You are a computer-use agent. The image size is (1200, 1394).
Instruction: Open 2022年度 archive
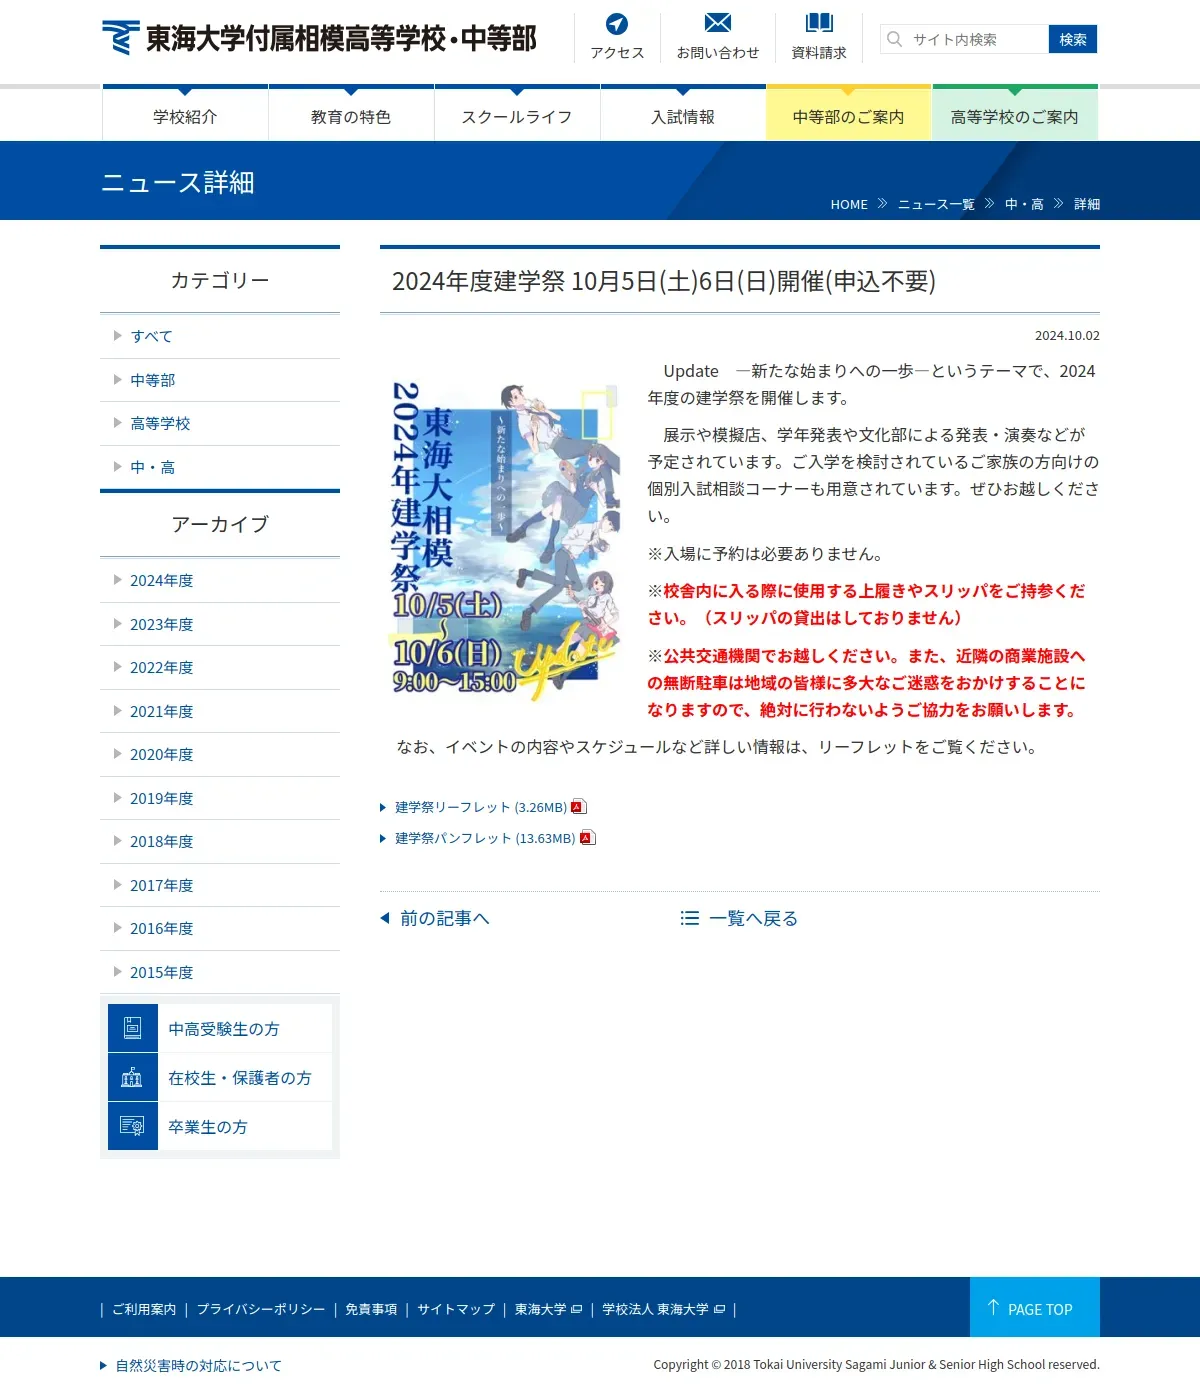pos(220,667)
